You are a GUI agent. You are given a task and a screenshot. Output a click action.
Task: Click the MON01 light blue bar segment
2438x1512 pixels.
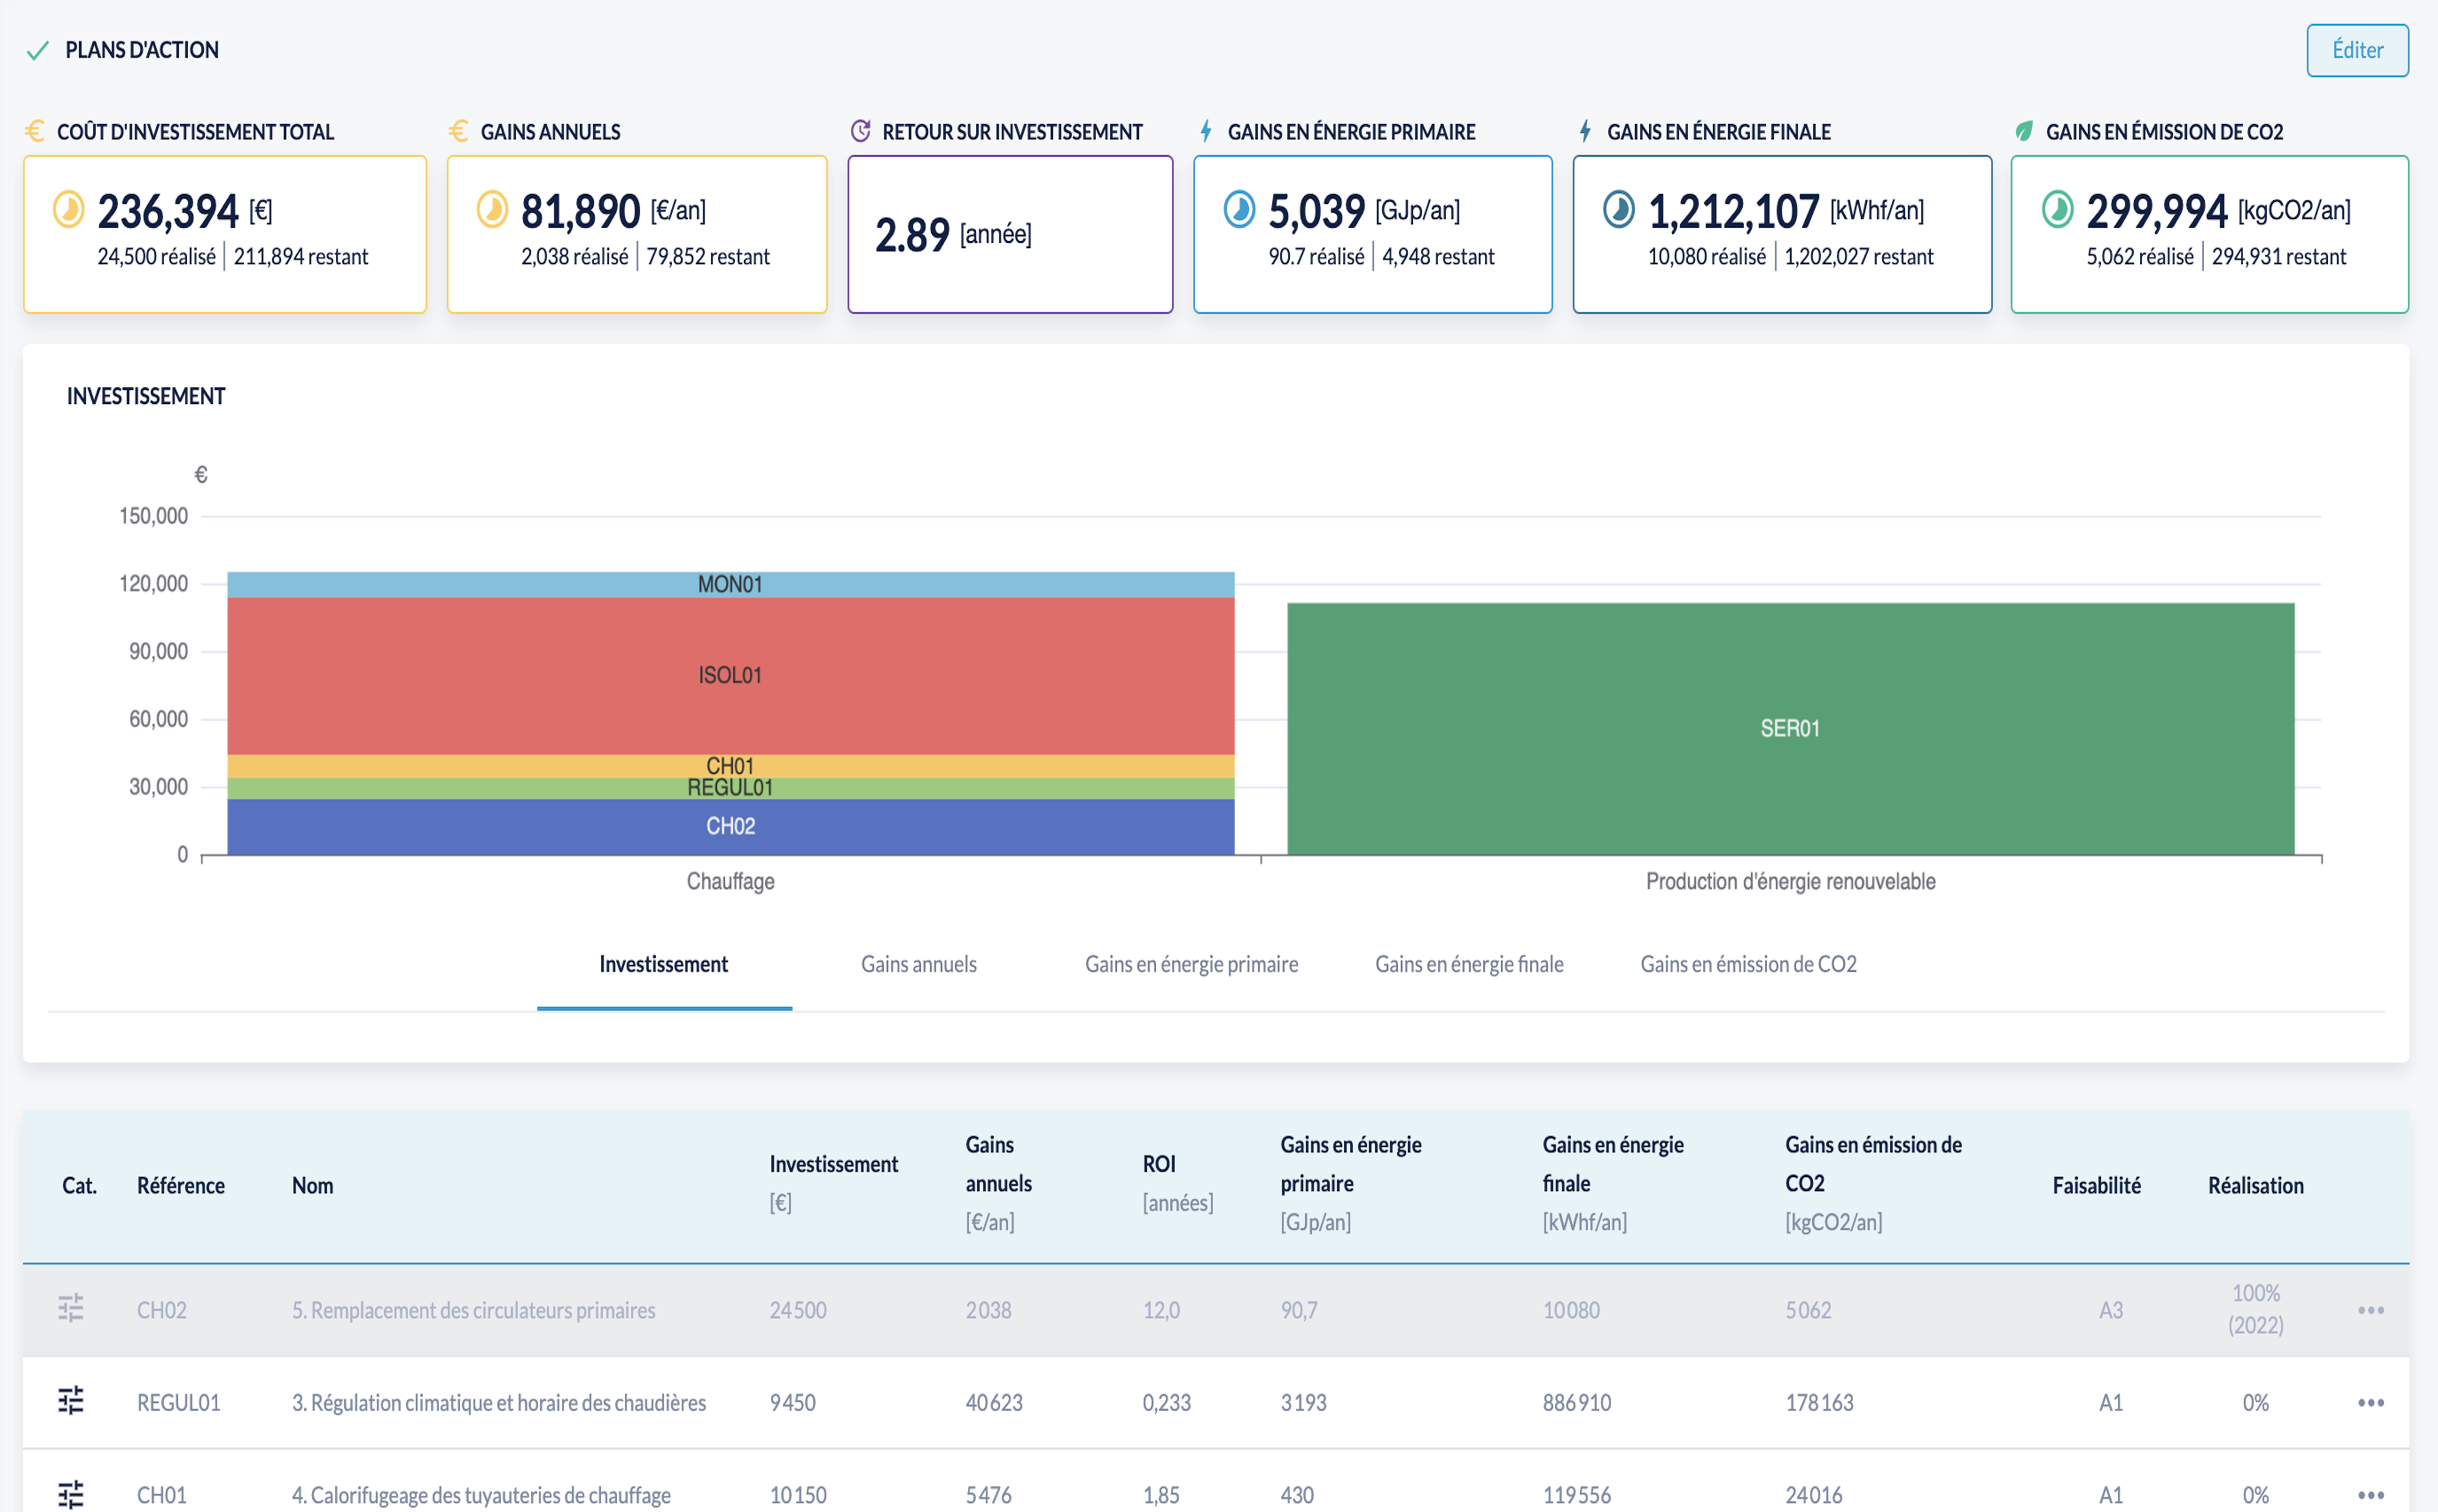(731, 584)
